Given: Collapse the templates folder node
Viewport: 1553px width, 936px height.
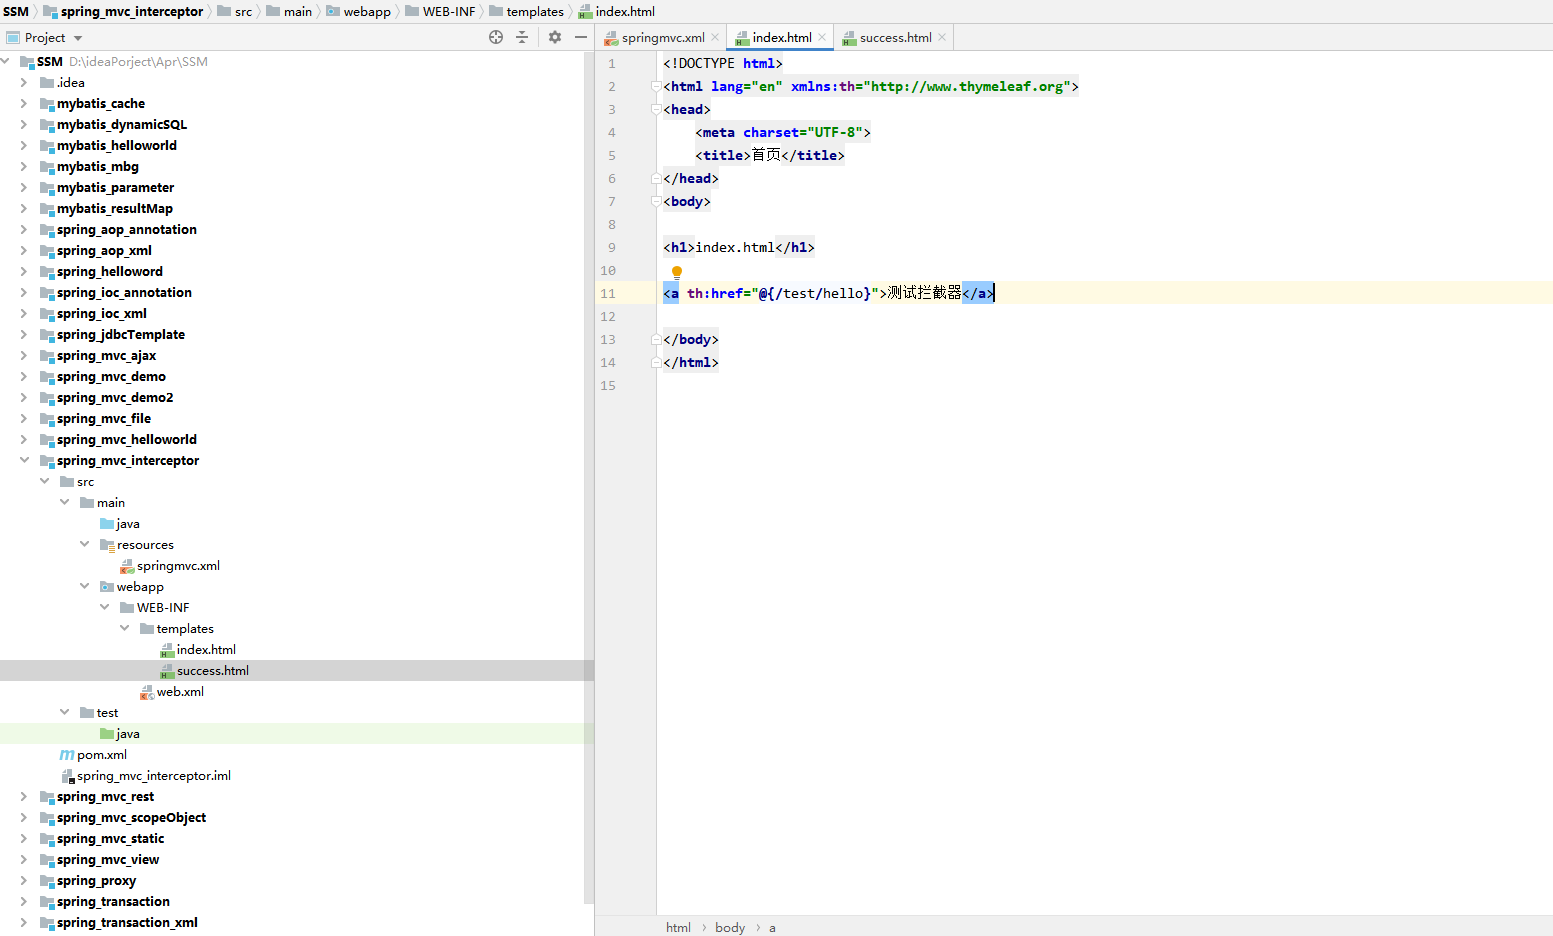Looking at the screenshot, I should [124, 629].
